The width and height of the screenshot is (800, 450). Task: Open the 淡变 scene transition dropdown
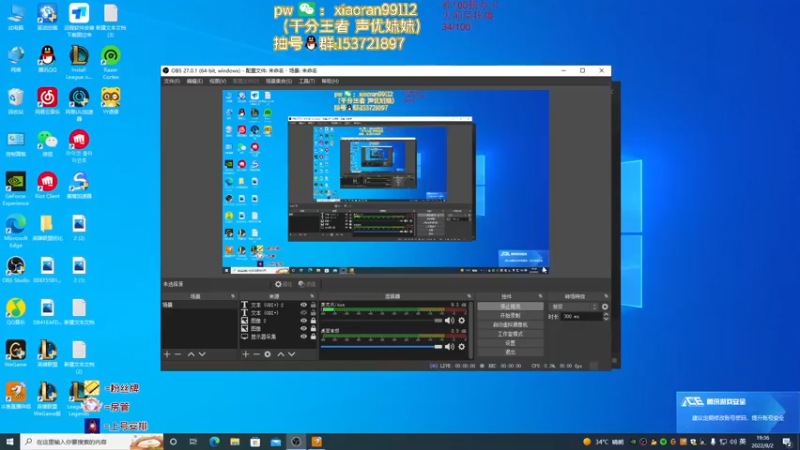pyautogui.click(x=574, y=307)
